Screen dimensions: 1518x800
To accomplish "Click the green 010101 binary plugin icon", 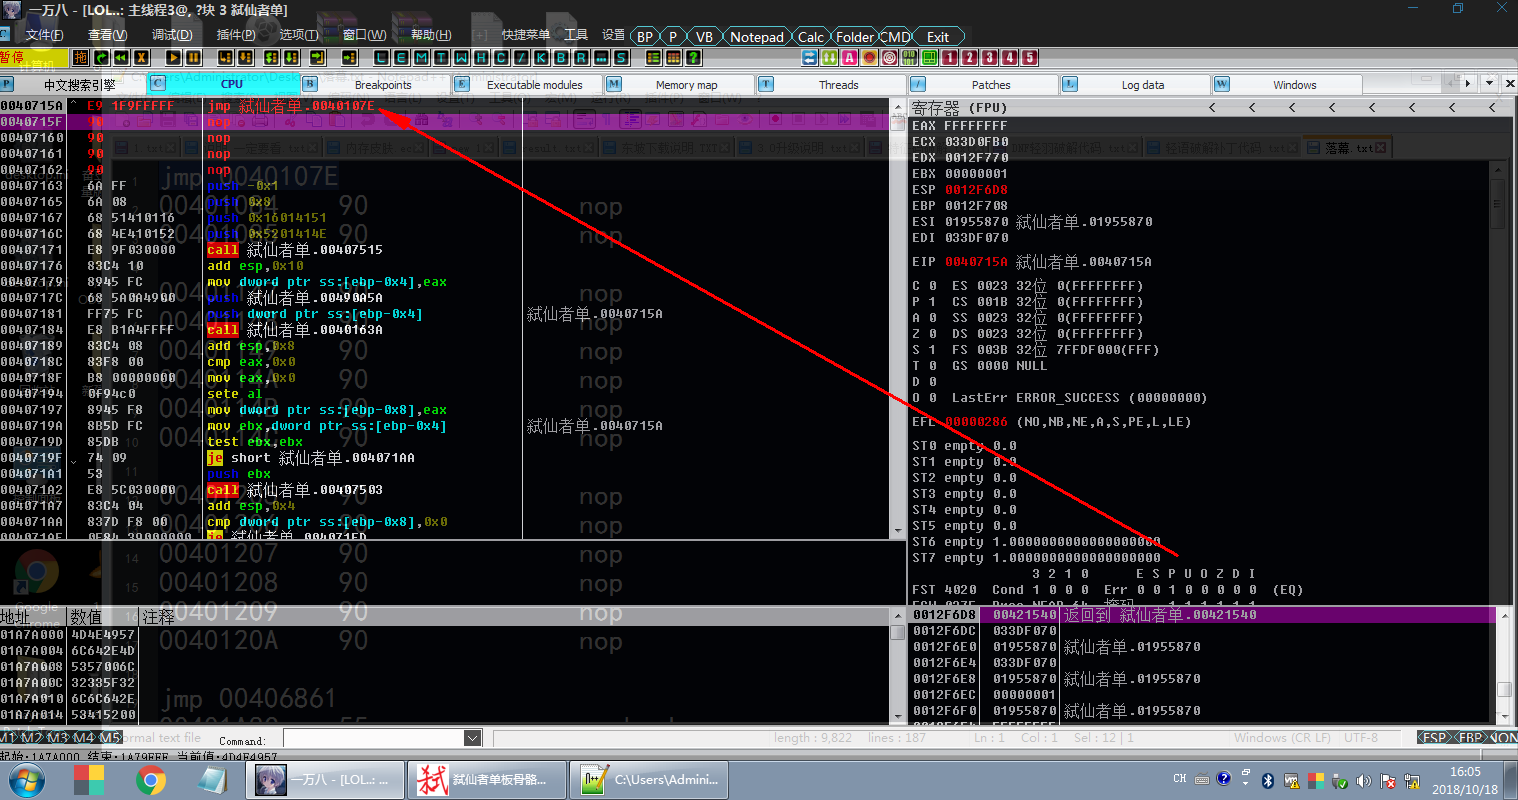I will tap(908, 57).
